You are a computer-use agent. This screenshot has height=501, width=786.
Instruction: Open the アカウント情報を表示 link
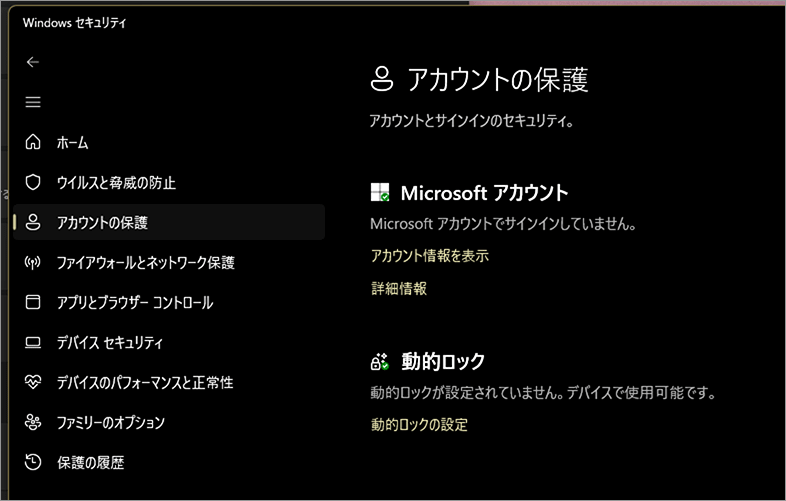(x=429, y=256)
